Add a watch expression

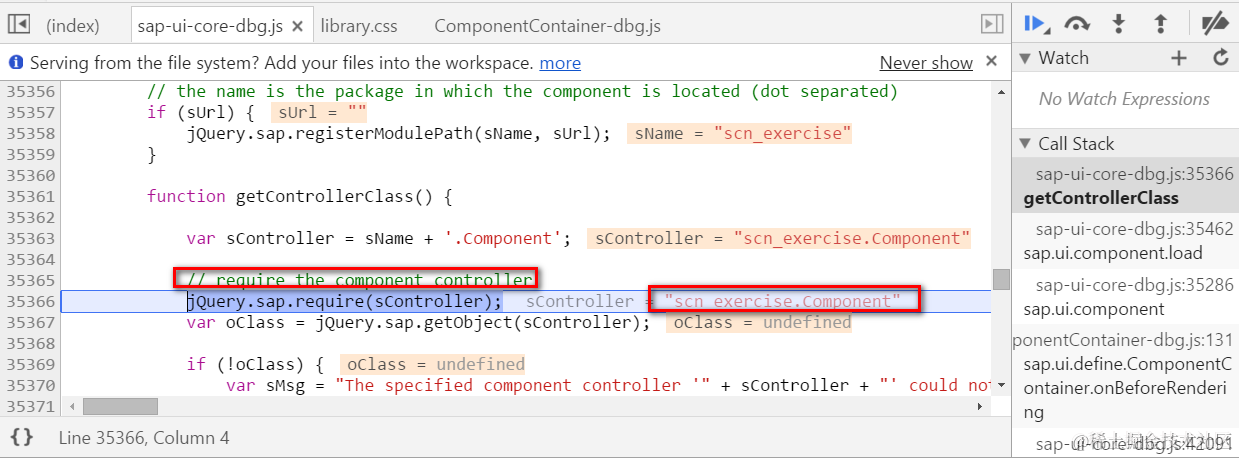point(1179,58)
